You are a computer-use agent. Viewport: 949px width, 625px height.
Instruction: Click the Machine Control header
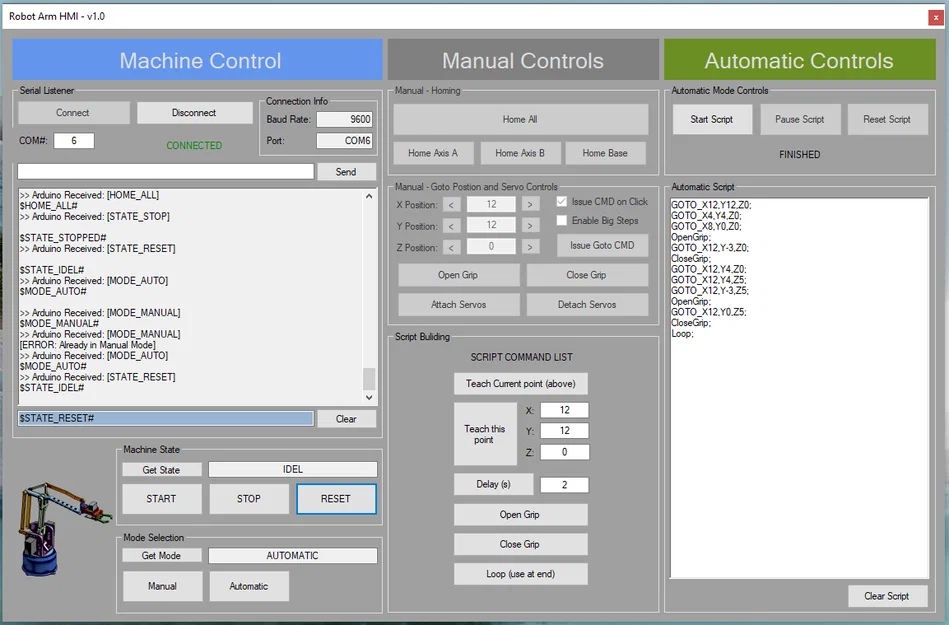pos(197,60)
